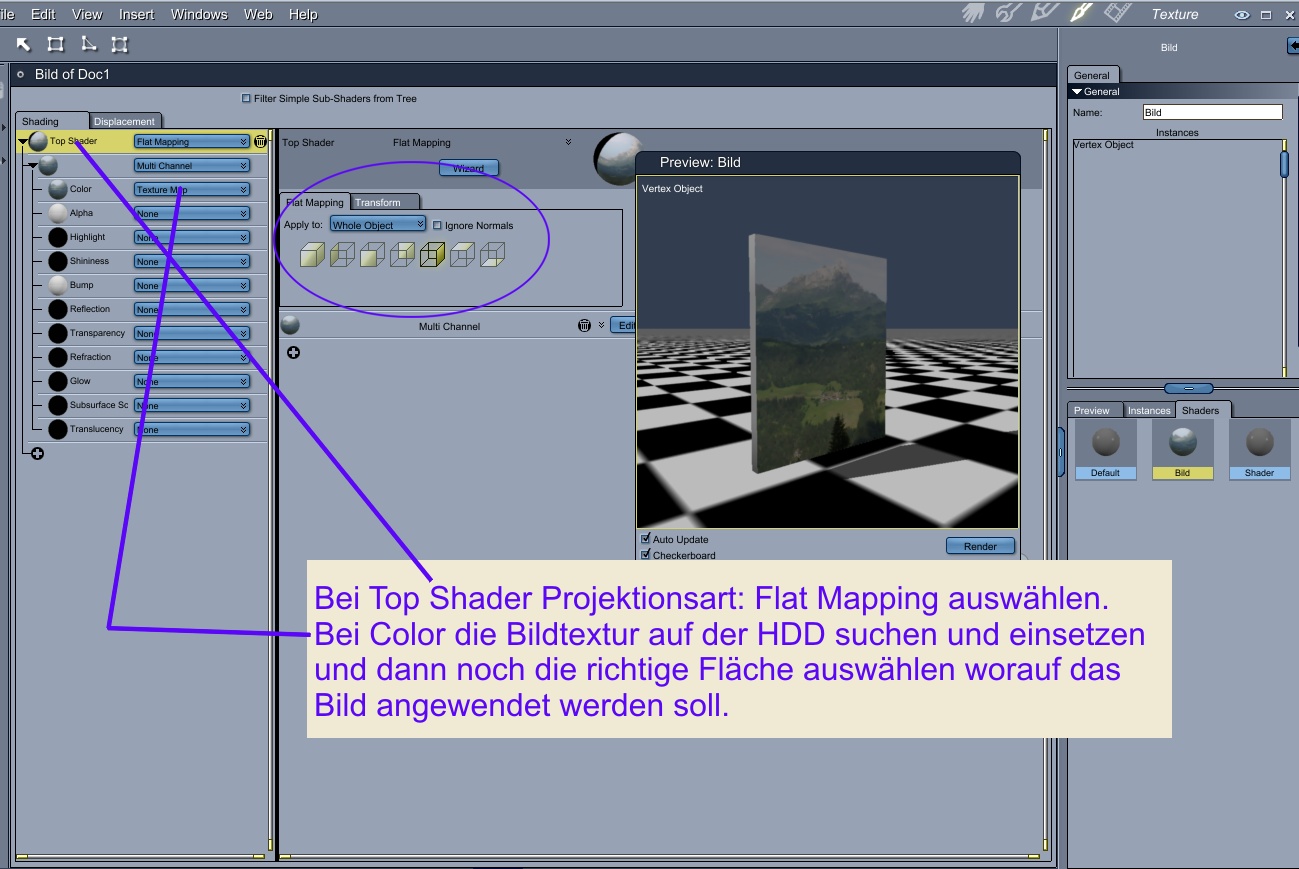
Task: Select the arrow pointer tool in toolbar
Action: point(23,44)
